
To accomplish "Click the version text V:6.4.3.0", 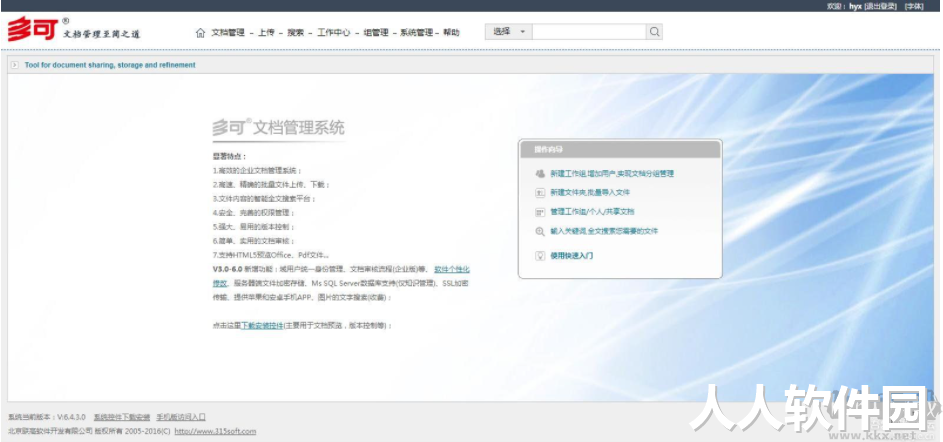I will (72, 417).
